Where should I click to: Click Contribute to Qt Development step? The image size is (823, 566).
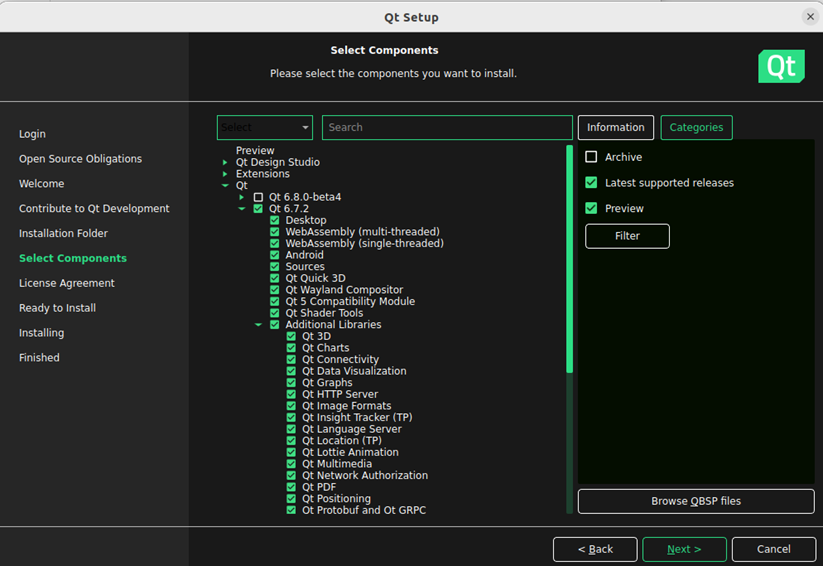click(x=94, y=208)
